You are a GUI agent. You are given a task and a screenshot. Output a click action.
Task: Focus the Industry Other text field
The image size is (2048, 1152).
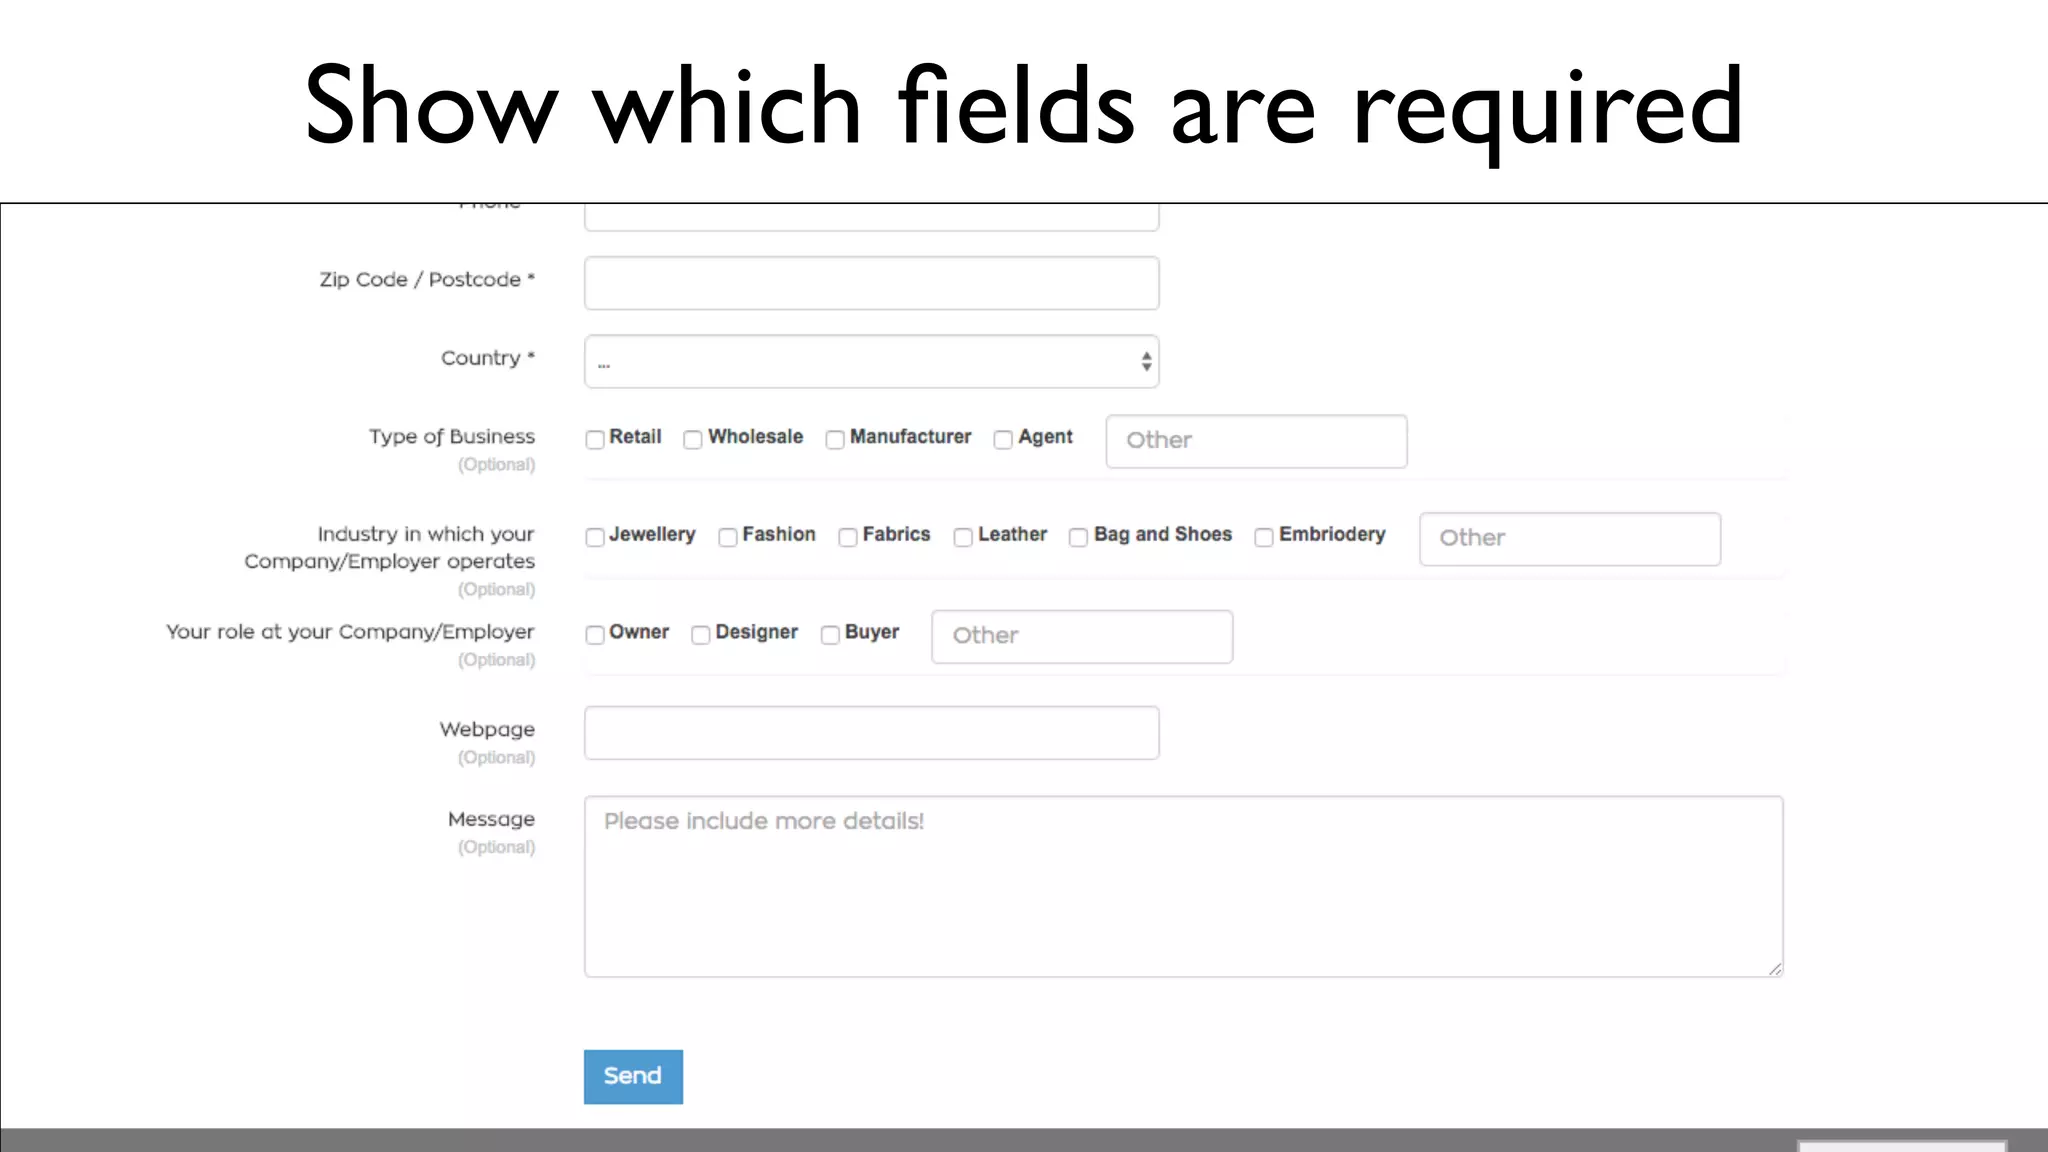point(1569,539)
